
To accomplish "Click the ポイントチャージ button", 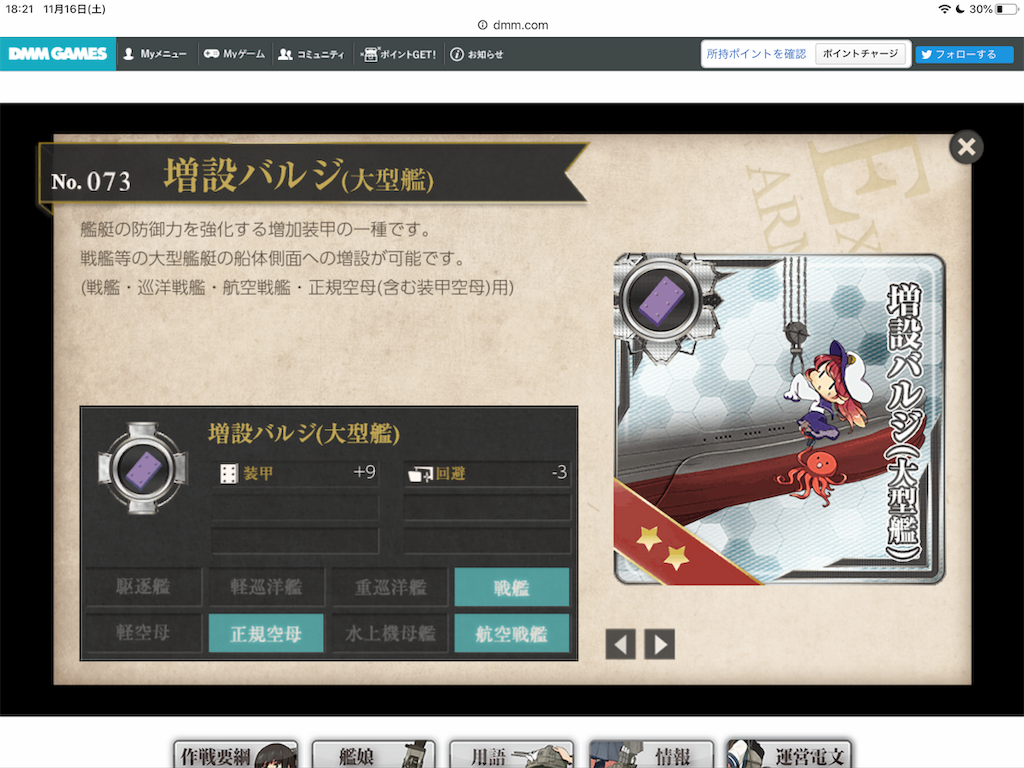I will tap(860, 54).
